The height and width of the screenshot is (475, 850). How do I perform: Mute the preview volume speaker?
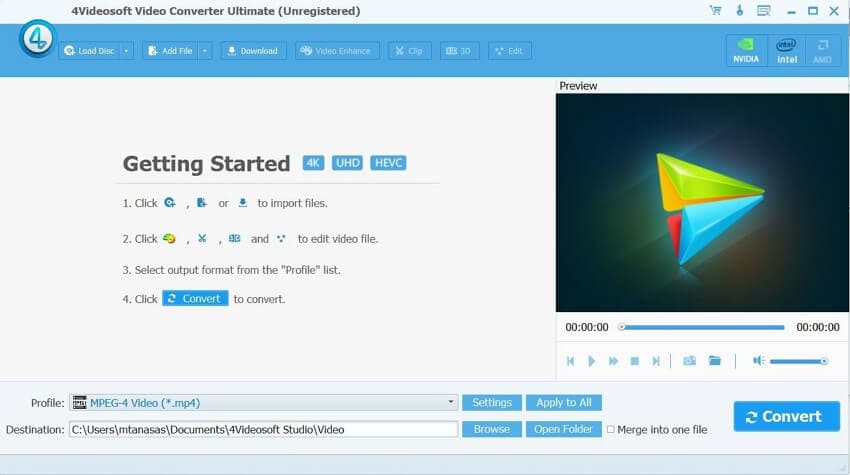pyautogui.click(x=758, y=361)
